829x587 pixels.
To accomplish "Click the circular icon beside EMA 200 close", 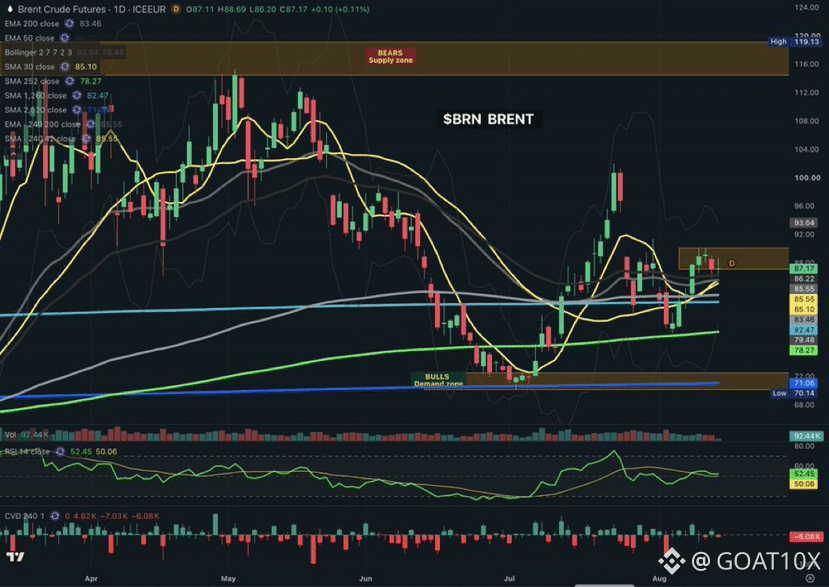I will tap(69, 24).
